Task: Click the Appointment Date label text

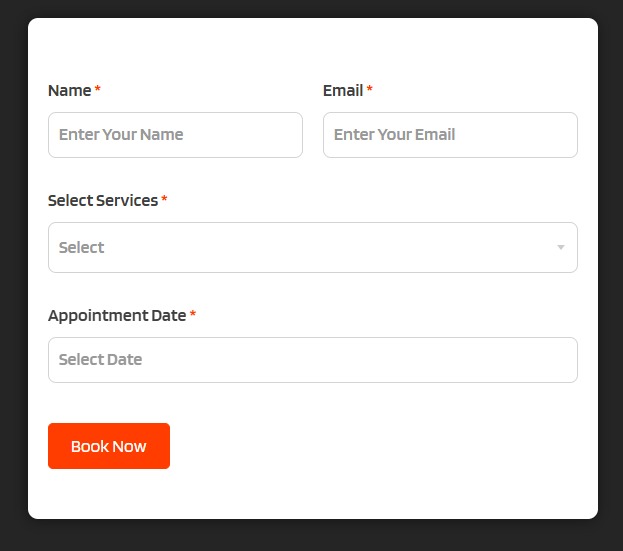Action: pyautogui.click(x=117, y=315)
